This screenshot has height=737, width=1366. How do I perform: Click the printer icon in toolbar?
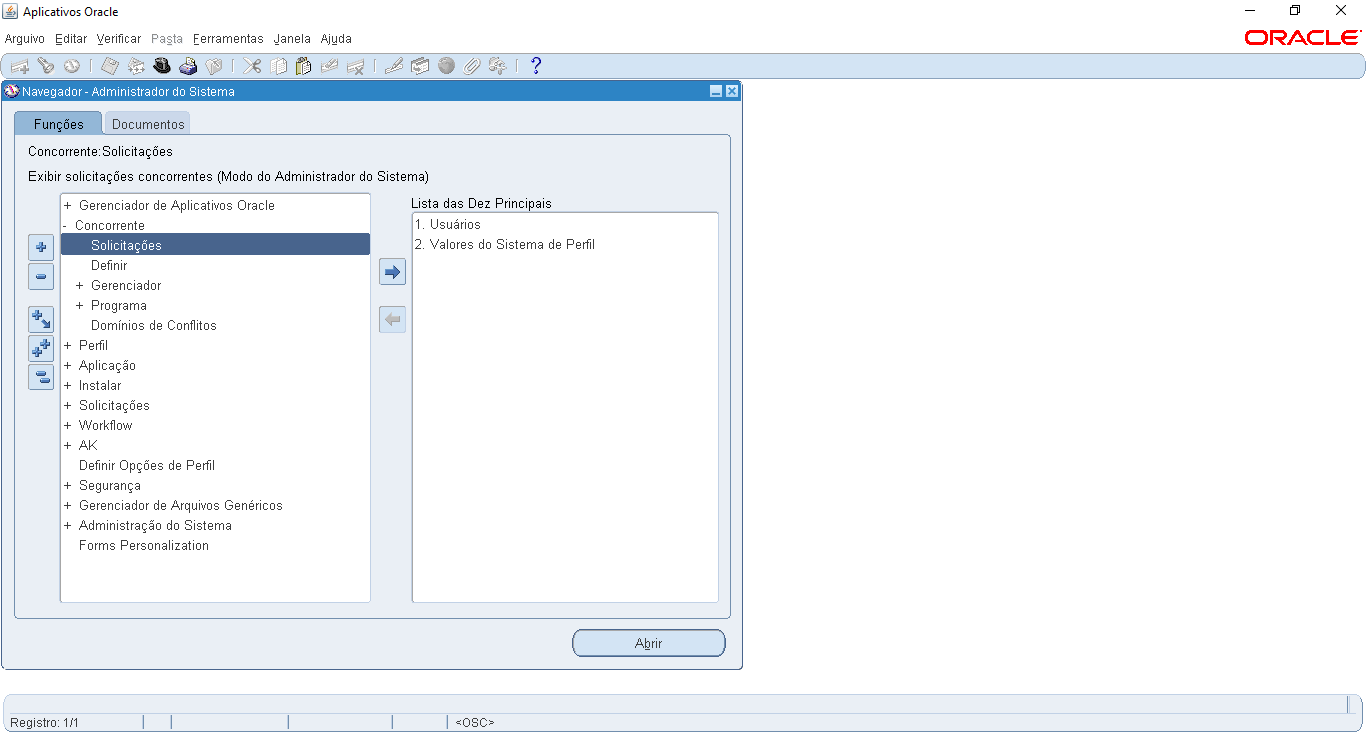click(x=188, y=66)
